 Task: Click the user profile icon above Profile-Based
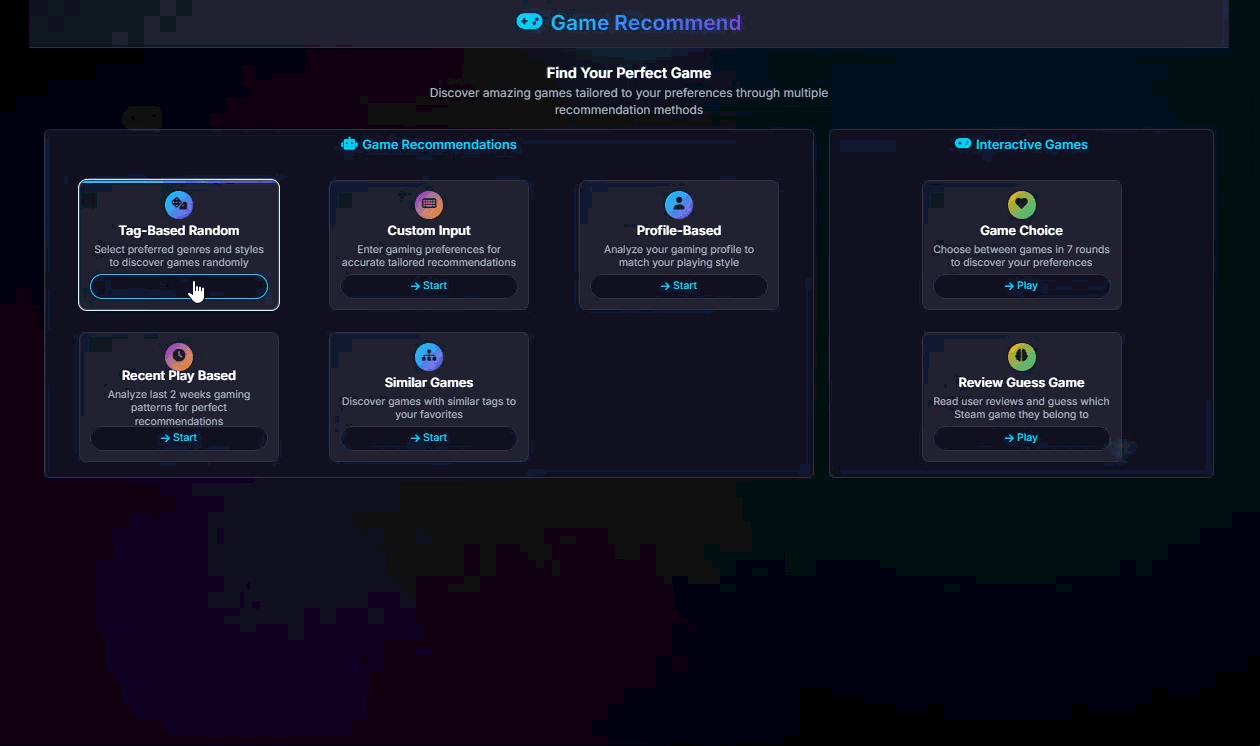pyautogui.click(x=679, y=205)
